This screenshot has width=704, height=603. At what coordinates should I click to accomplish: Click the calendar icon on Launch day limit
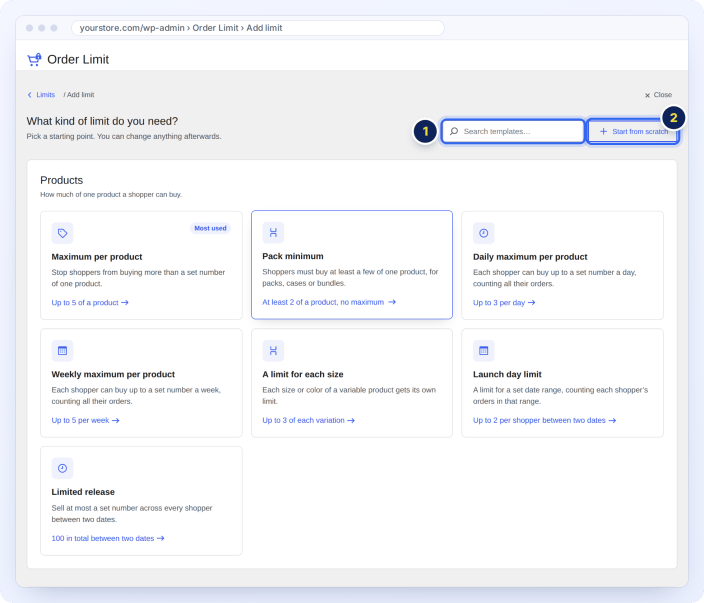pos(484,351)
